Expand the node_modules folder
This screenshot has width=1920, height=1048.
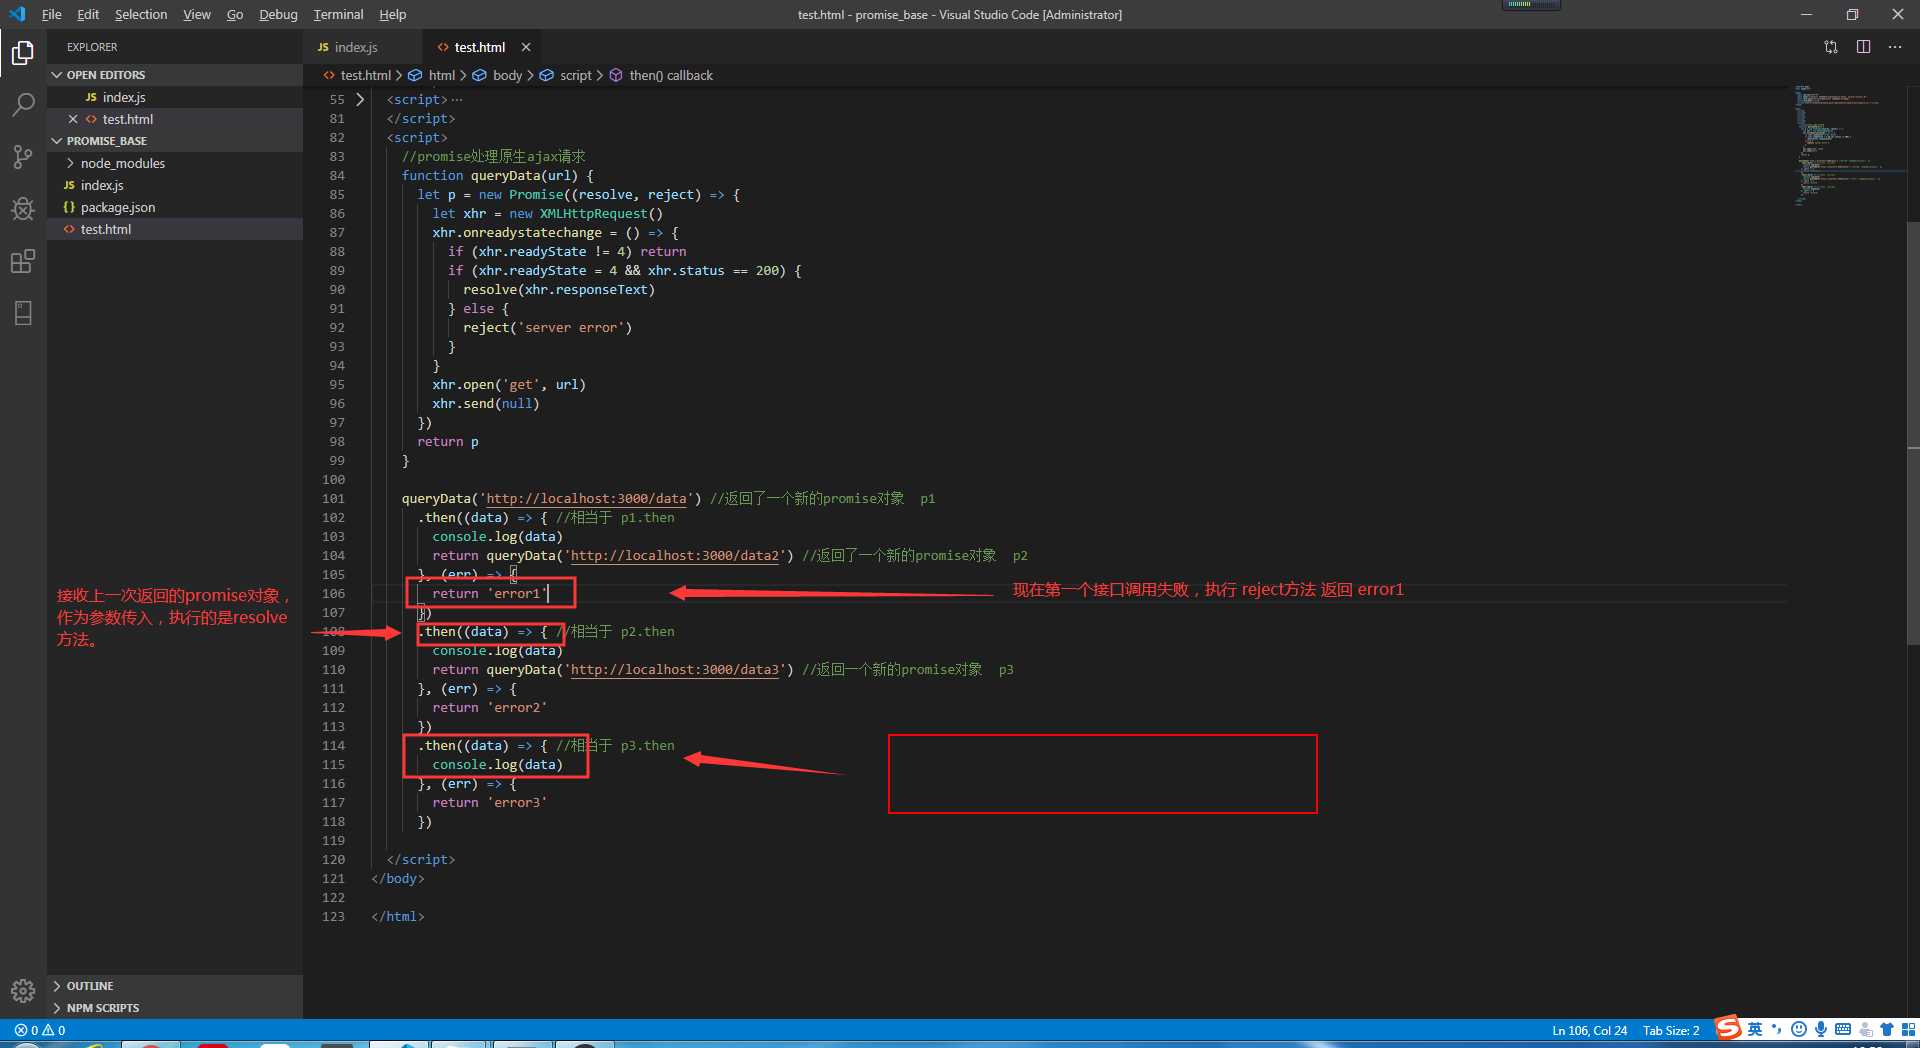[x=175, y=163]
